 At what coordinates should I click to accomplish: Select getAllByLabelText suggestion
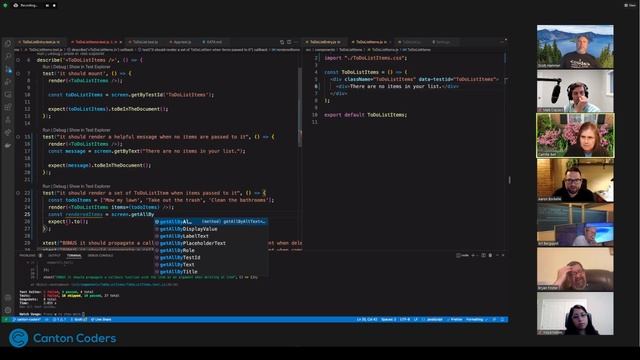tap(211, 236)
